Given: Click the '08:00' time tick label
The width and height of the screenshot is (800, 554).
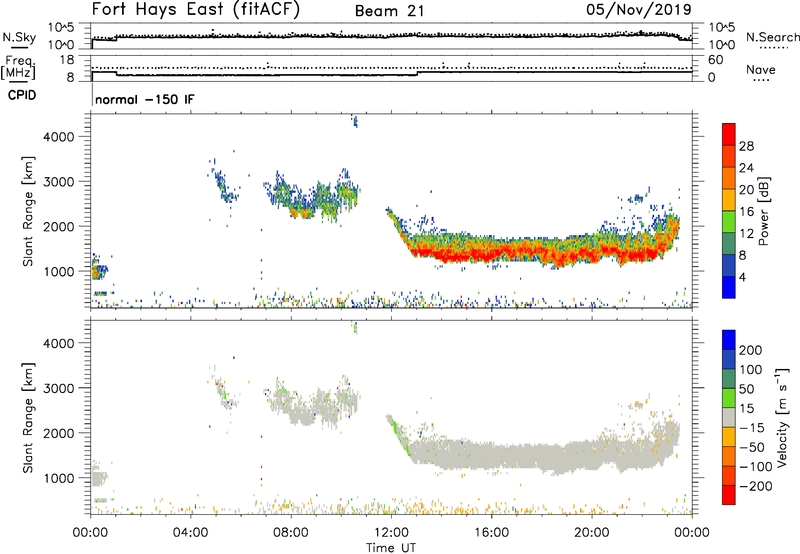Looking at the screenshot, I should coord(291,533).
